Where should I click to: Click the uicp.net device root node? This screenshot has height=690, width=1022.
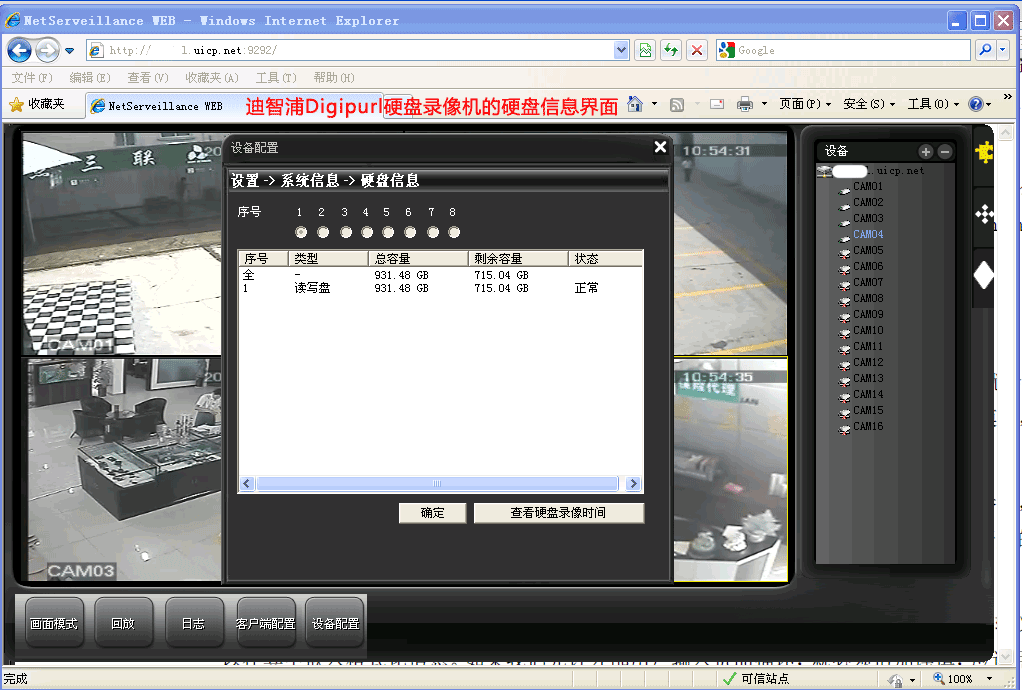pos(870,171)
